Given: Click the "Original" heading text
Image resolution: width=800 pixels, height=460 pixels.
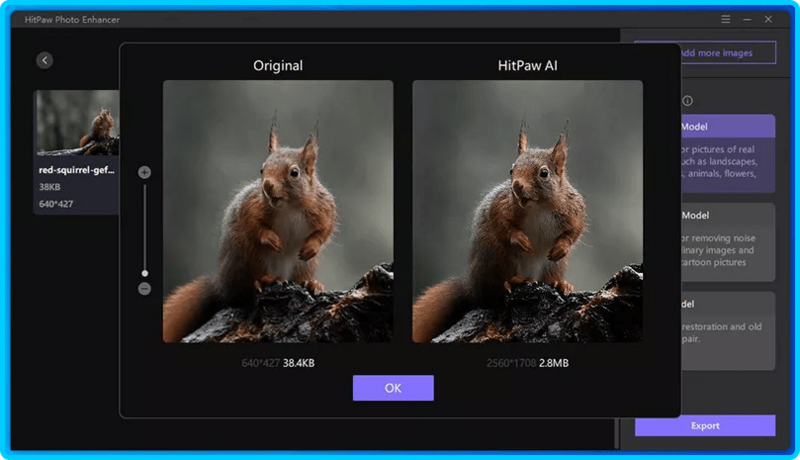Looking at the screenshot, I should 278,66.
